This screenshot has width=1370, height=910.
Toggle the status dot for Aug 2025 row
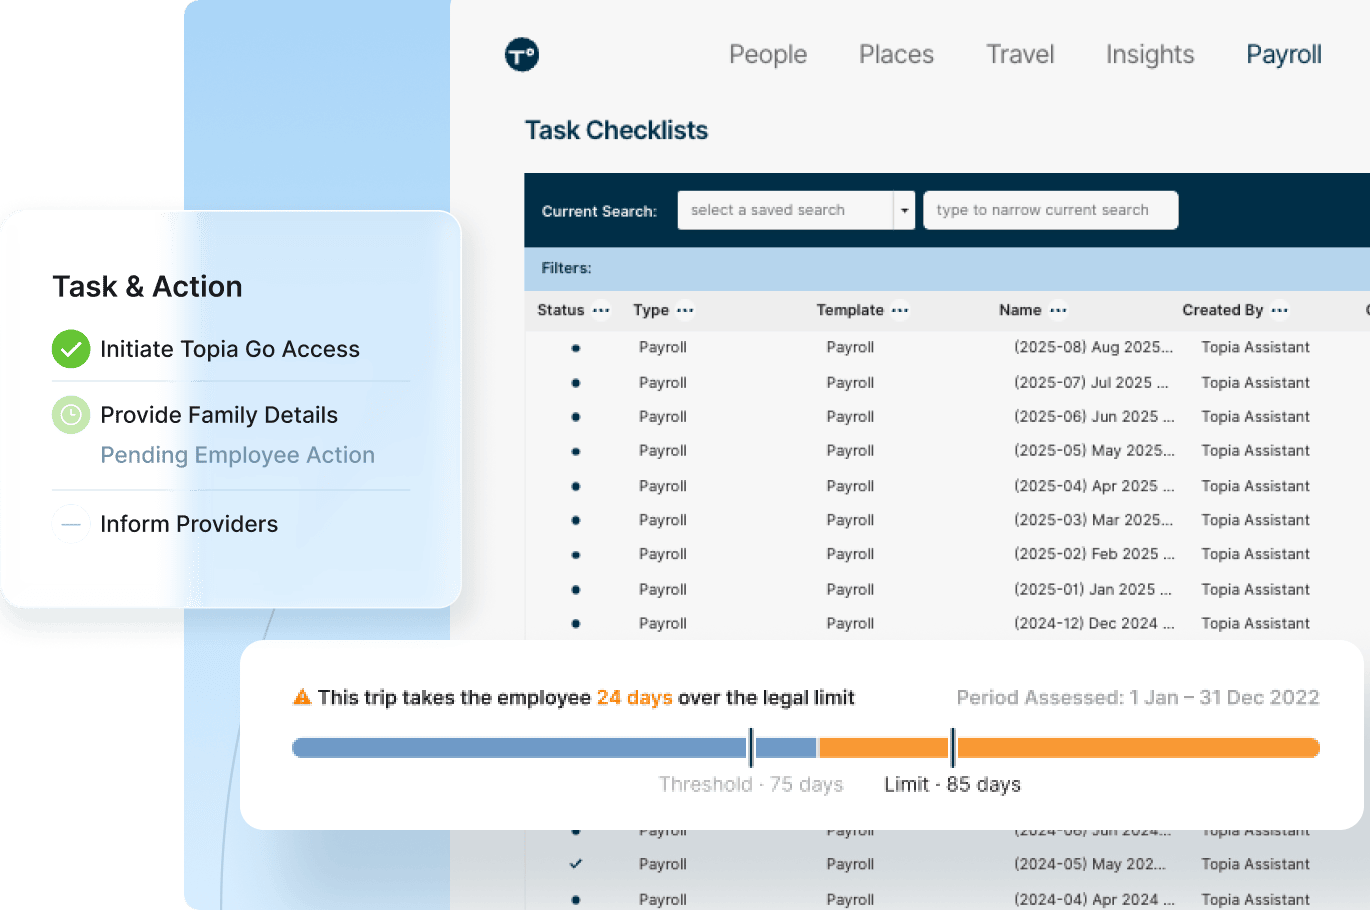pyautogui.click(x=576, y=348)
